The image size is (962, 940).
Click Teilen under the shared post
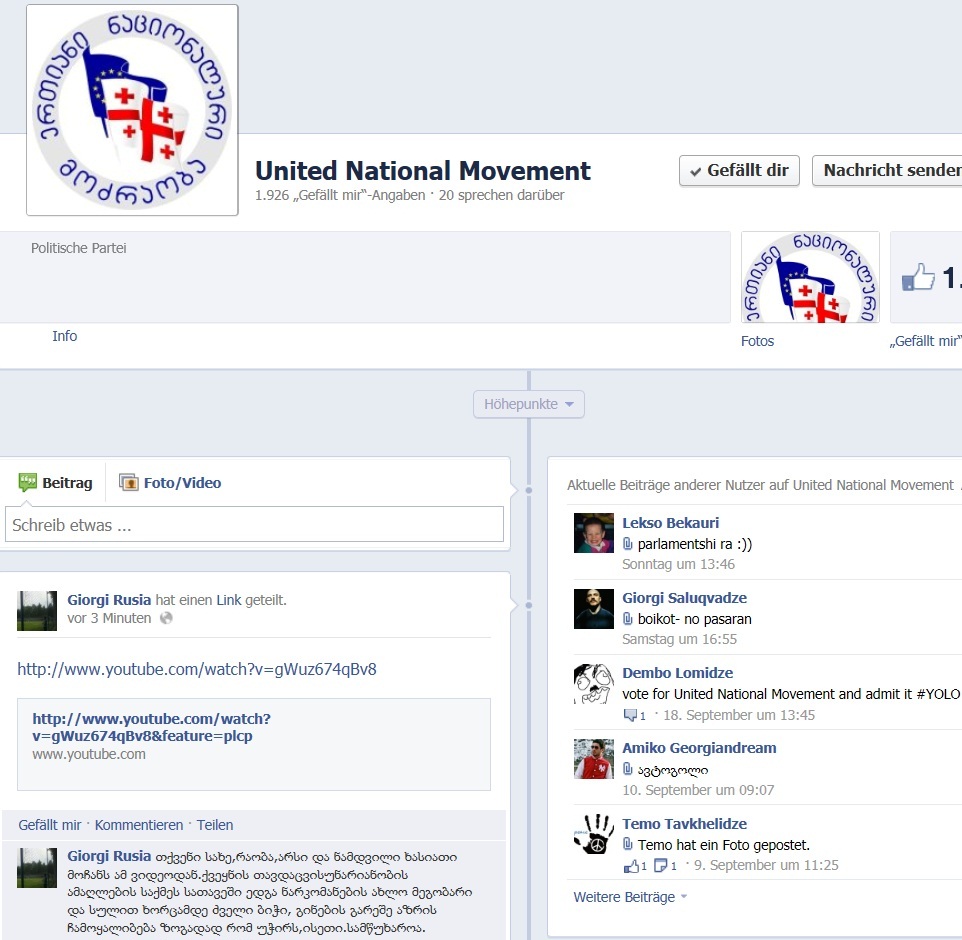[x=215, y=825]
